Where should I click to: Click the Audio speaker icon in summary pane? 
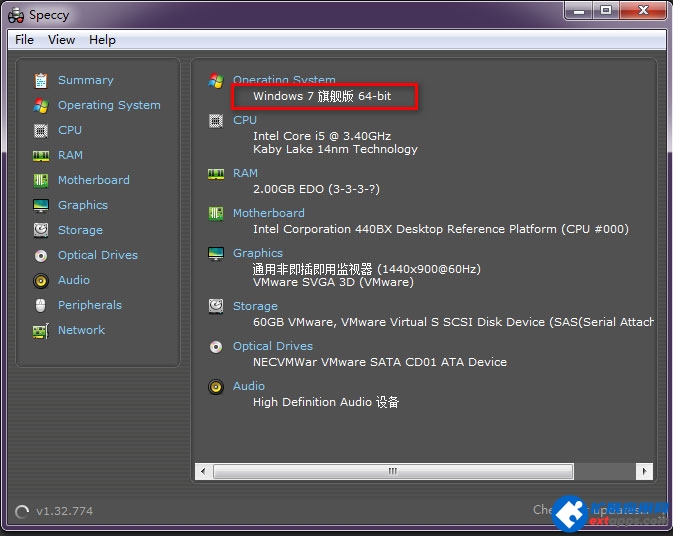pos(216,387)
